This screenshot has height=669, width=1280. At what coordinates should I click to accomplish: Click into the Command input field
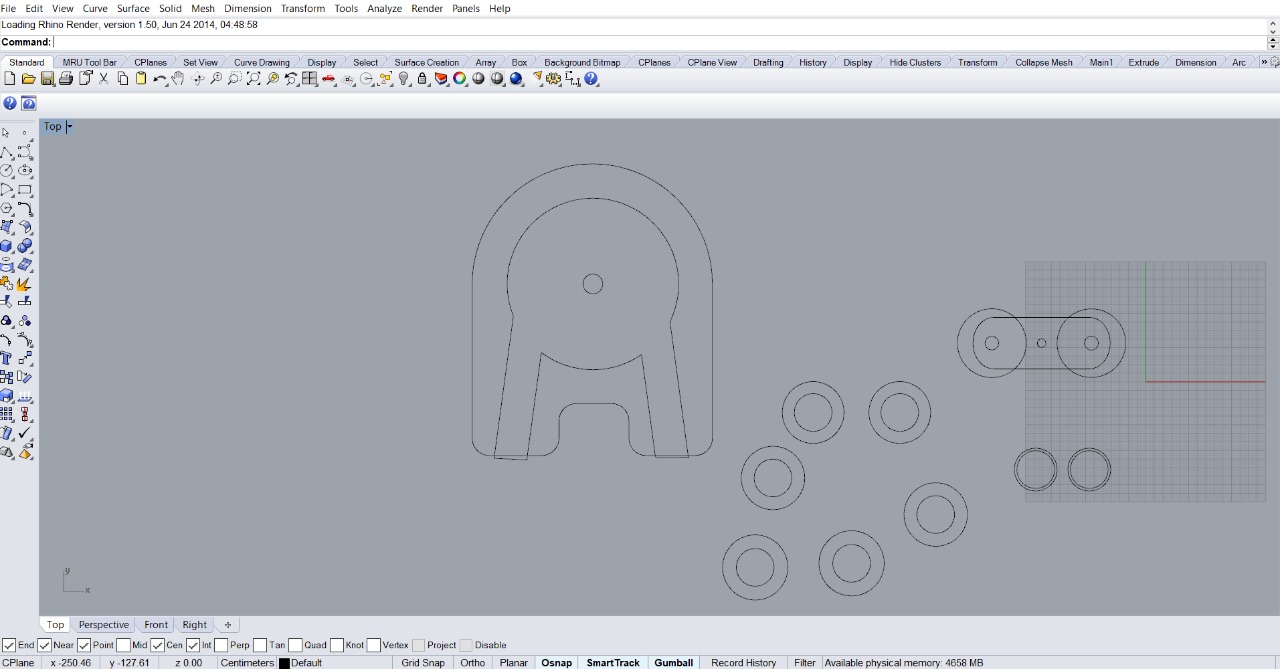pos(660,42)
